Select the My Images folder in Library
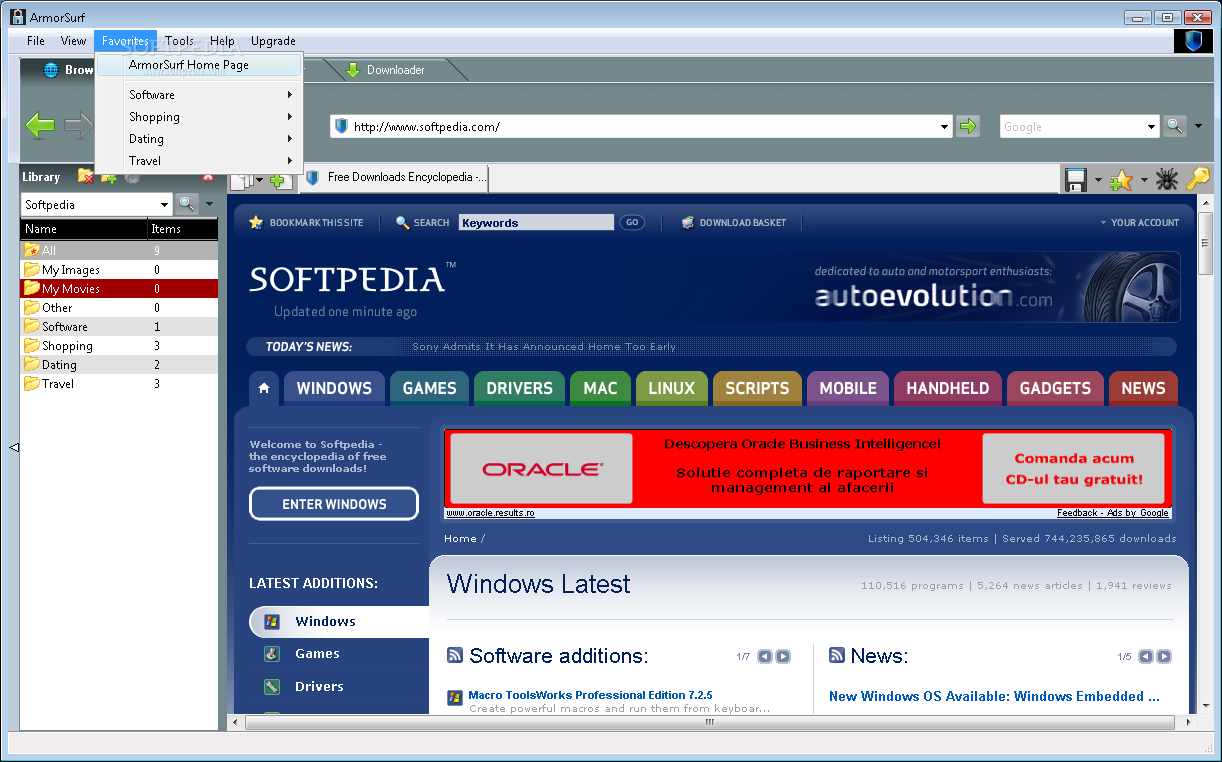The image size is (1222, 762). tap(119, 270)
